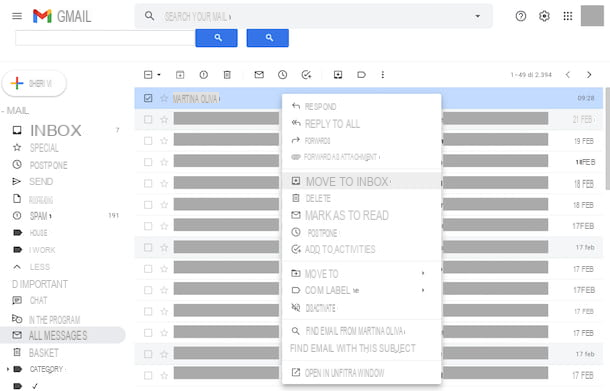This screenshot has height=391, width=610.
Task: Tick the checkbox of the 19 FEB message
Action: point(148,141)
